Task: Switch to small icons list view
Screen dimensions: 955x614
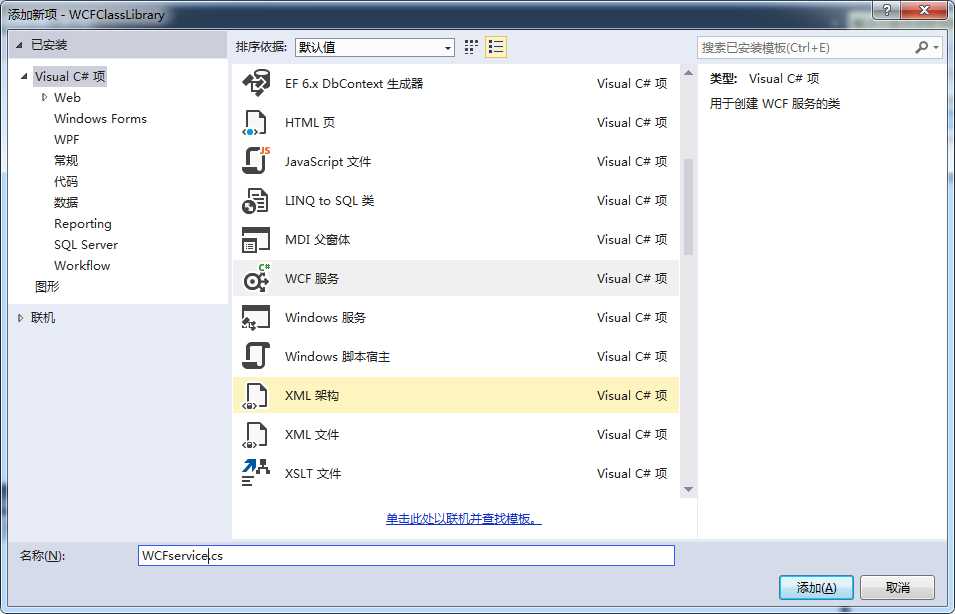Action: (496, 47)
